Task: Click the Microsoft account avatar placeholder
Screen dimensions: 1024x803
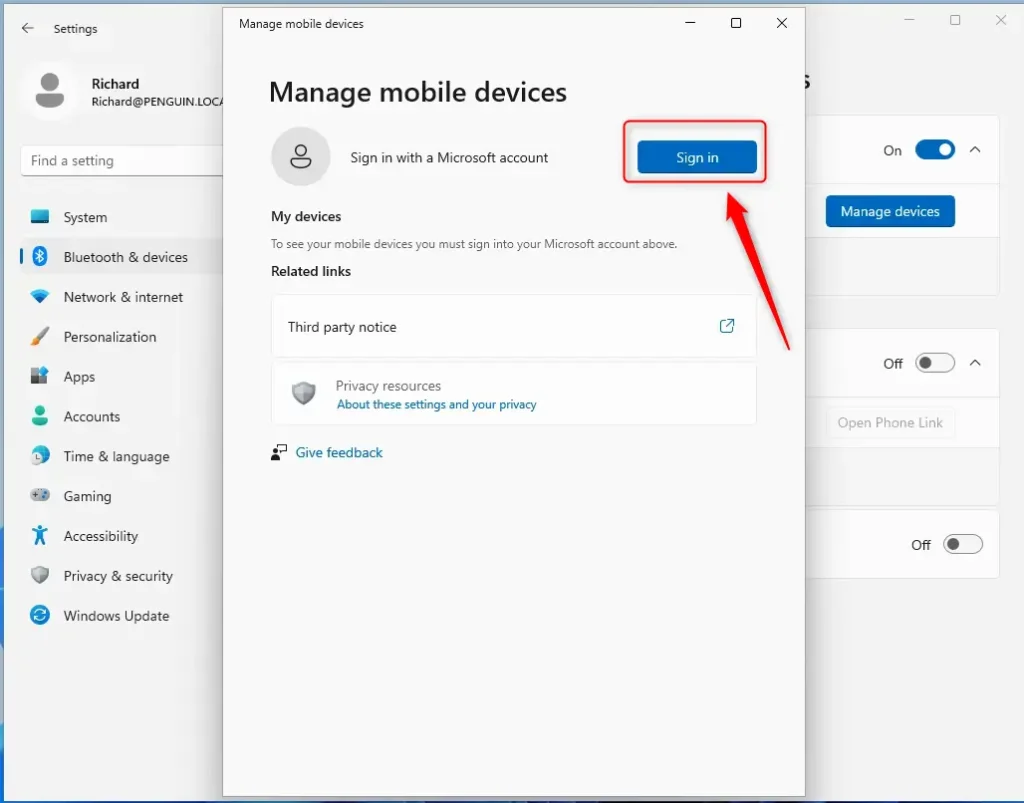Action: coord(300,157)
